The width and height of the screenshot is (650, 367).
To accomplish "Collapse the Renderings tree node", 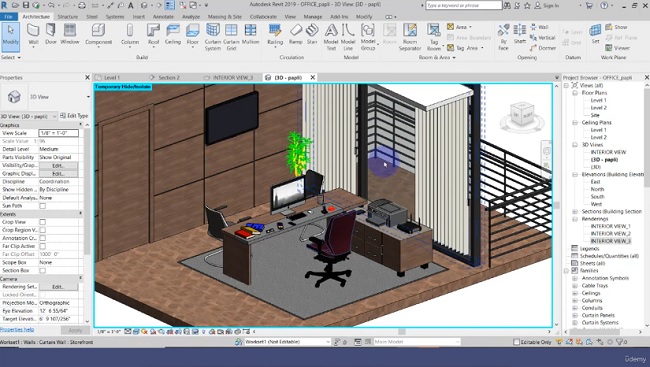I will (x=575, y=219).
